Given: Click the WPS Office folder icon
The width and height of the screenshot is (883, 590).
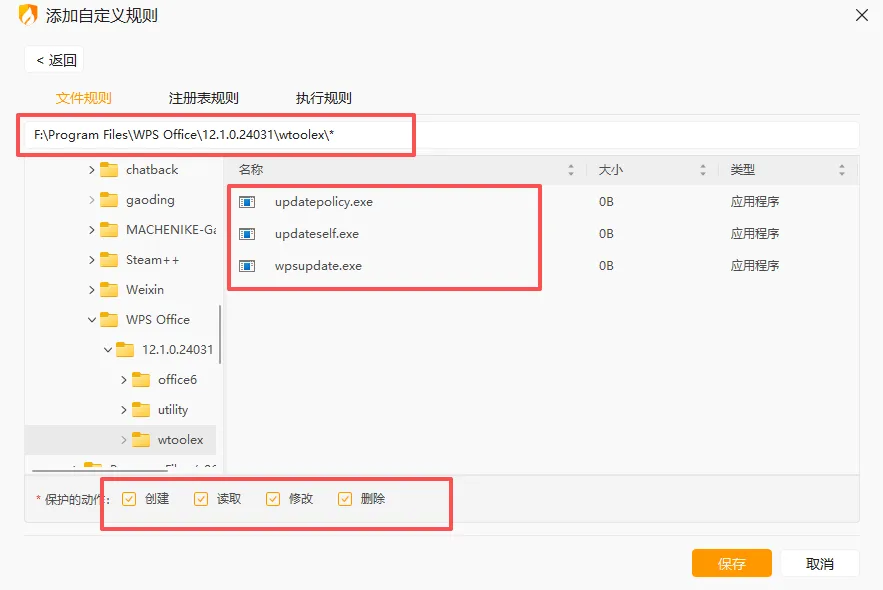Looking at the screenshot, I should coord(109,320).
